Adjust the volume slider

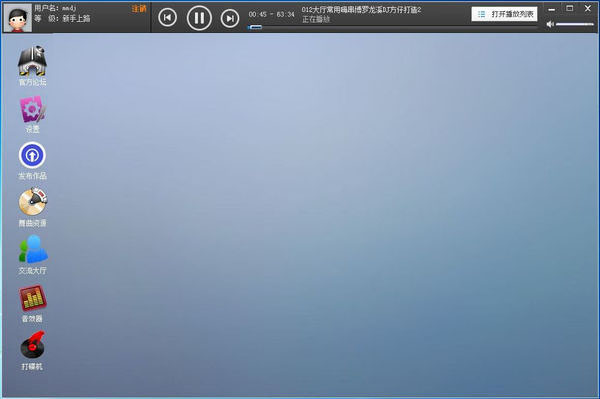575,24
